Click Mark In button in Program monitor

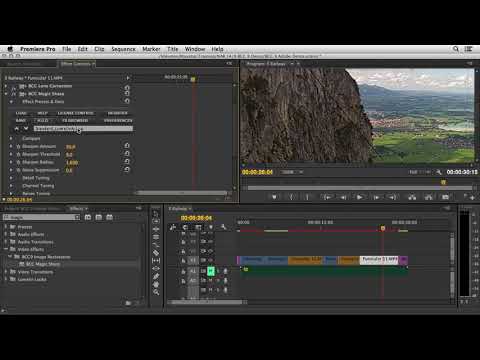(291, 197)
